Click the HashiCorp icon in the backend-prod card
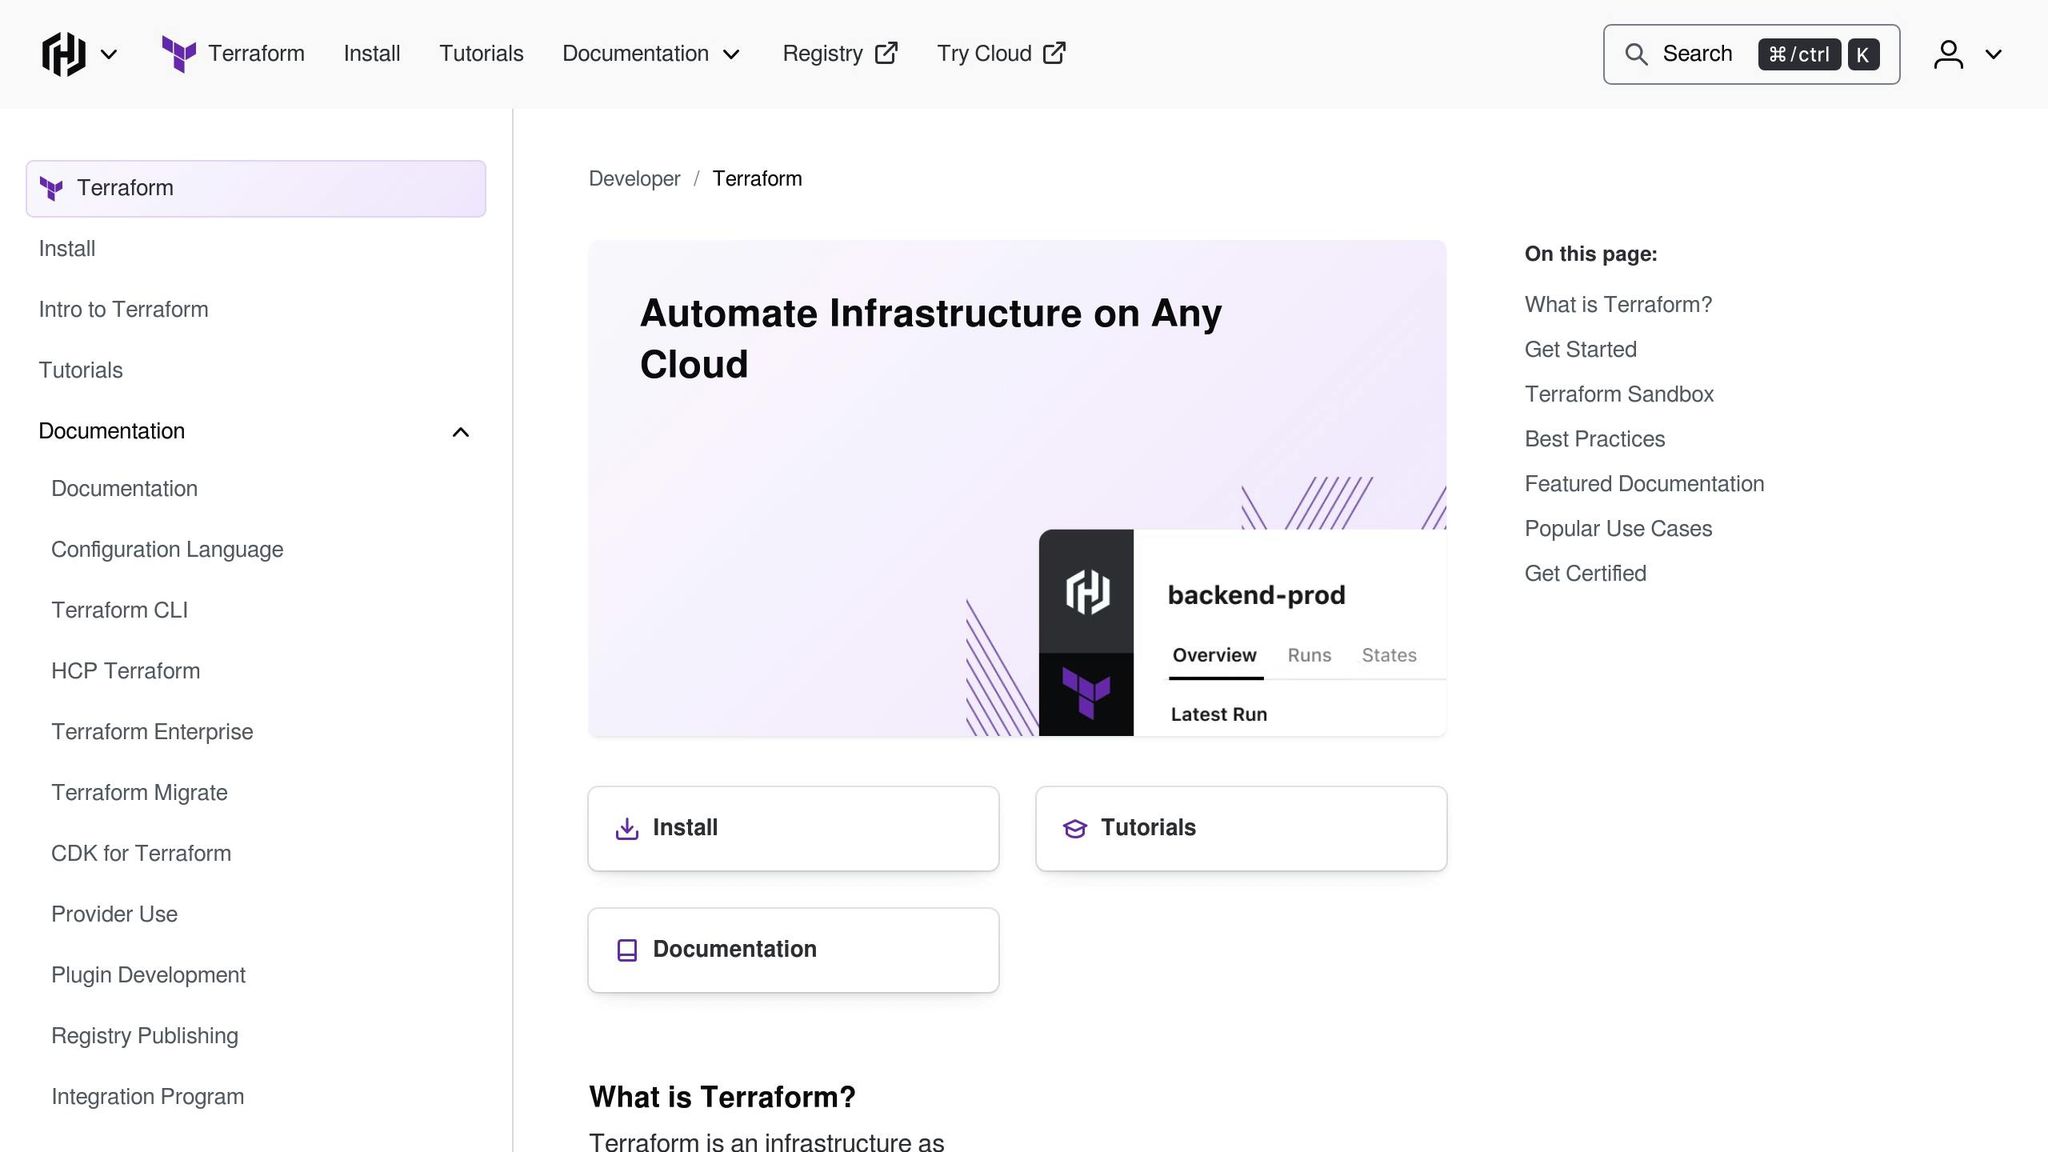This screenshot has width=2048, height=1152. pyautogui.click(x=1086, y=592)
